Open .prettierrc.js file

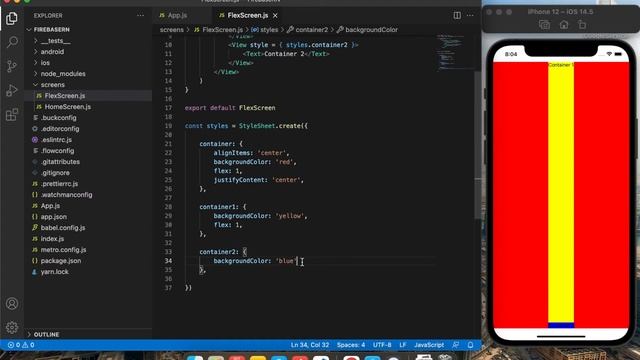pyautogui.click(x=59, y=184)
